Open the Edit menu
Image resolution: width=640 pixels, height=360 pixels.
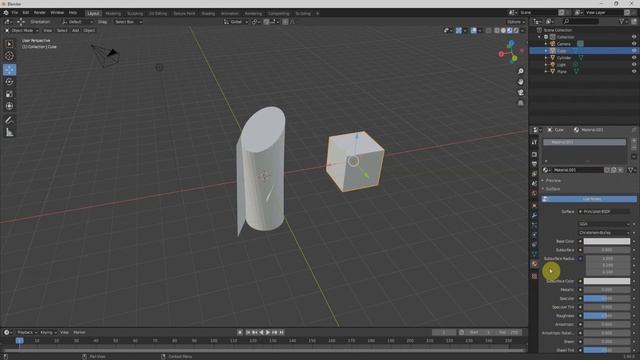pyautogui.click(x=26, y=13)
